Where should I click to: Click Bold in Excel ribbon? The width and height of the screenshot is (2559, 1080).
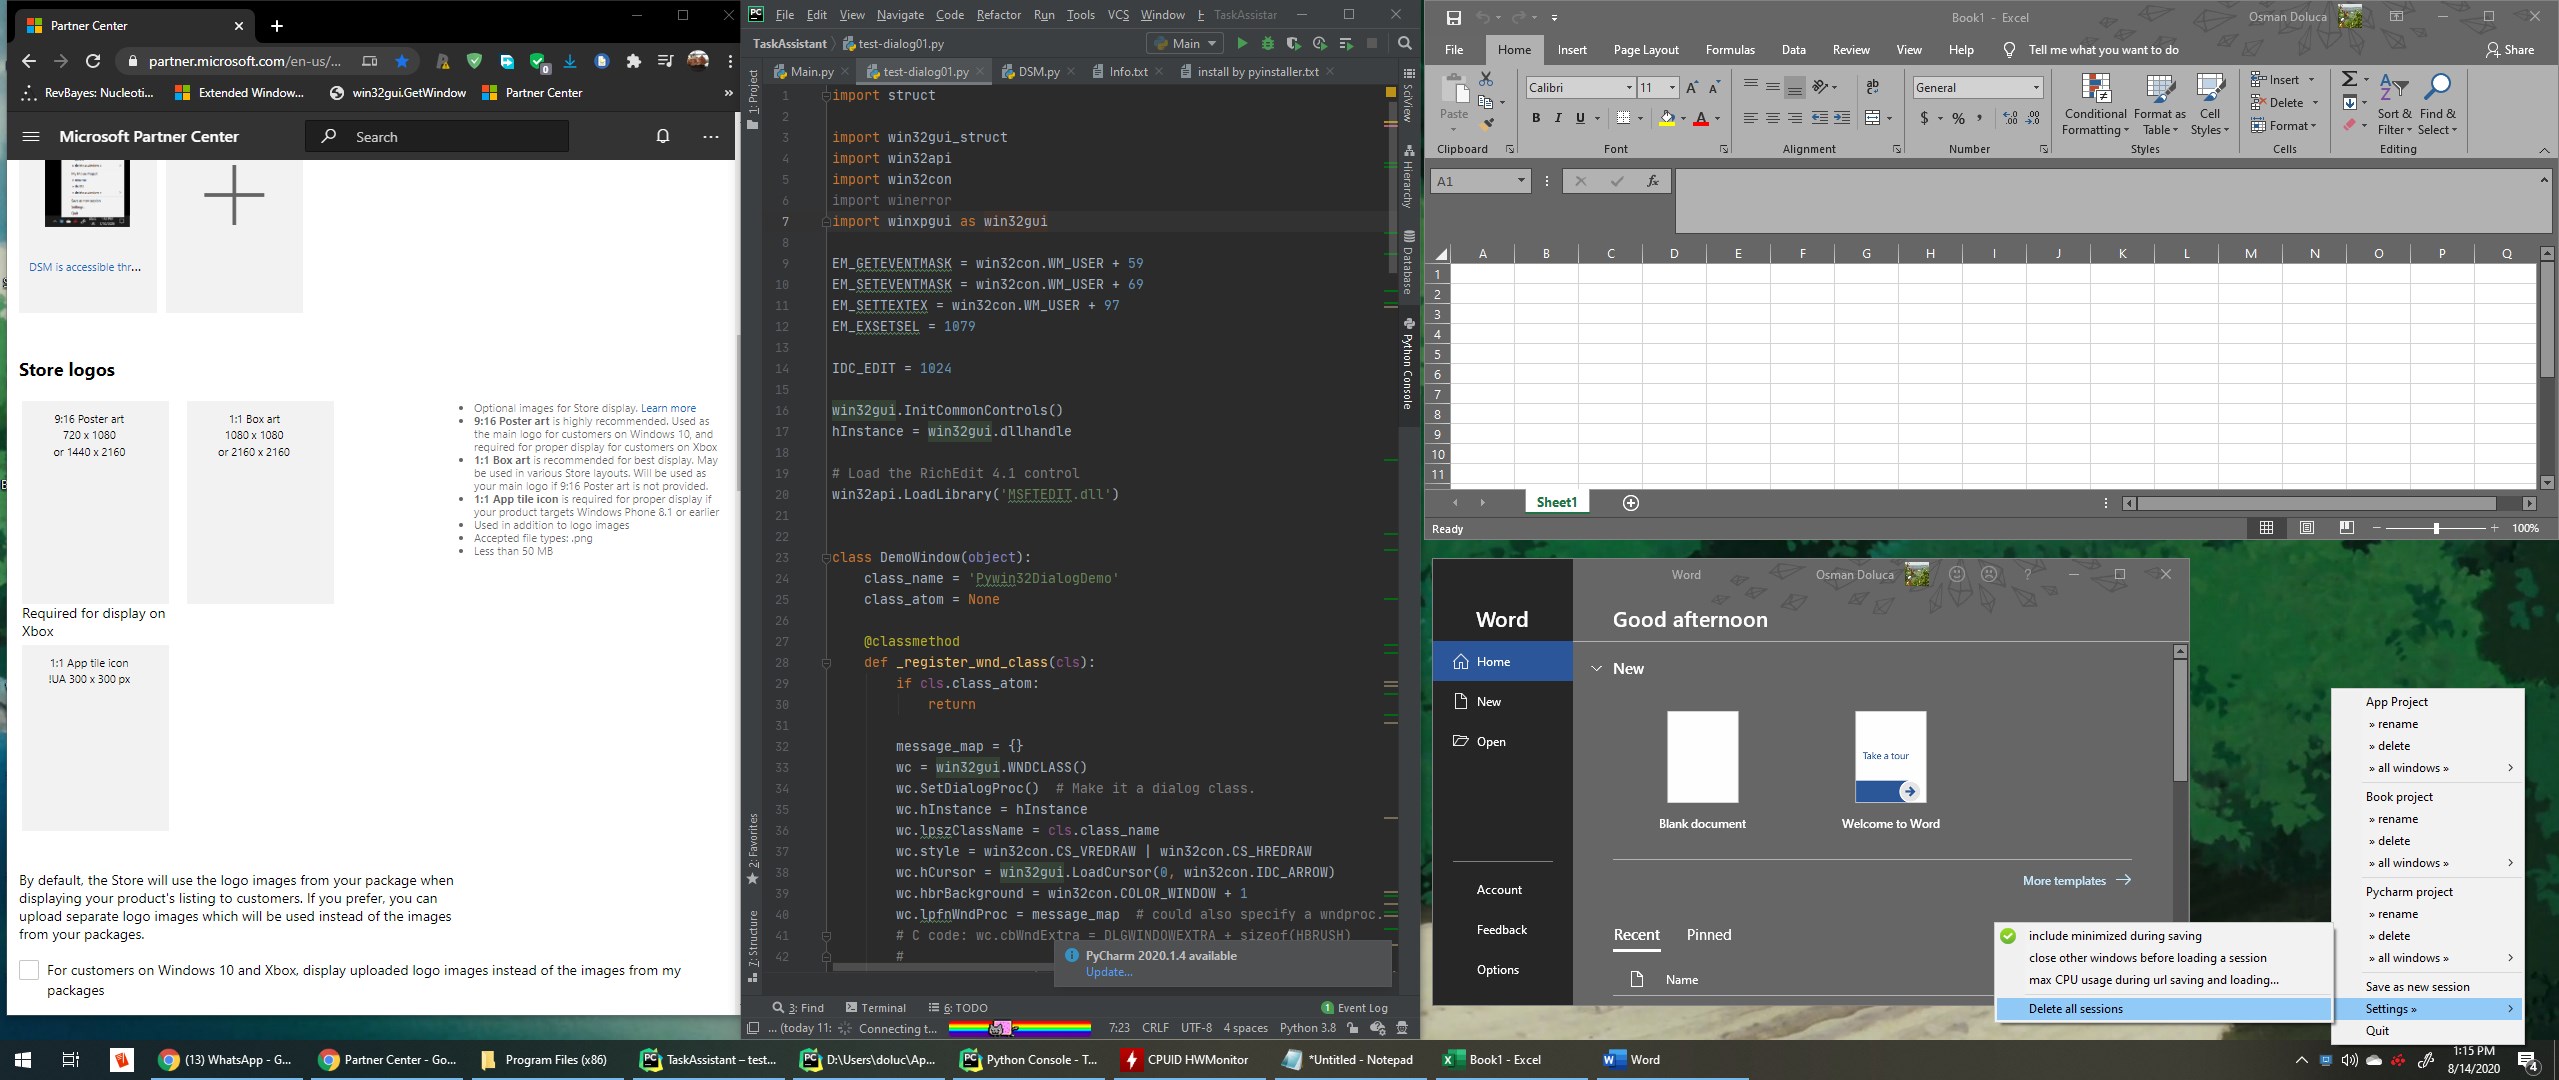(1535, 118)
